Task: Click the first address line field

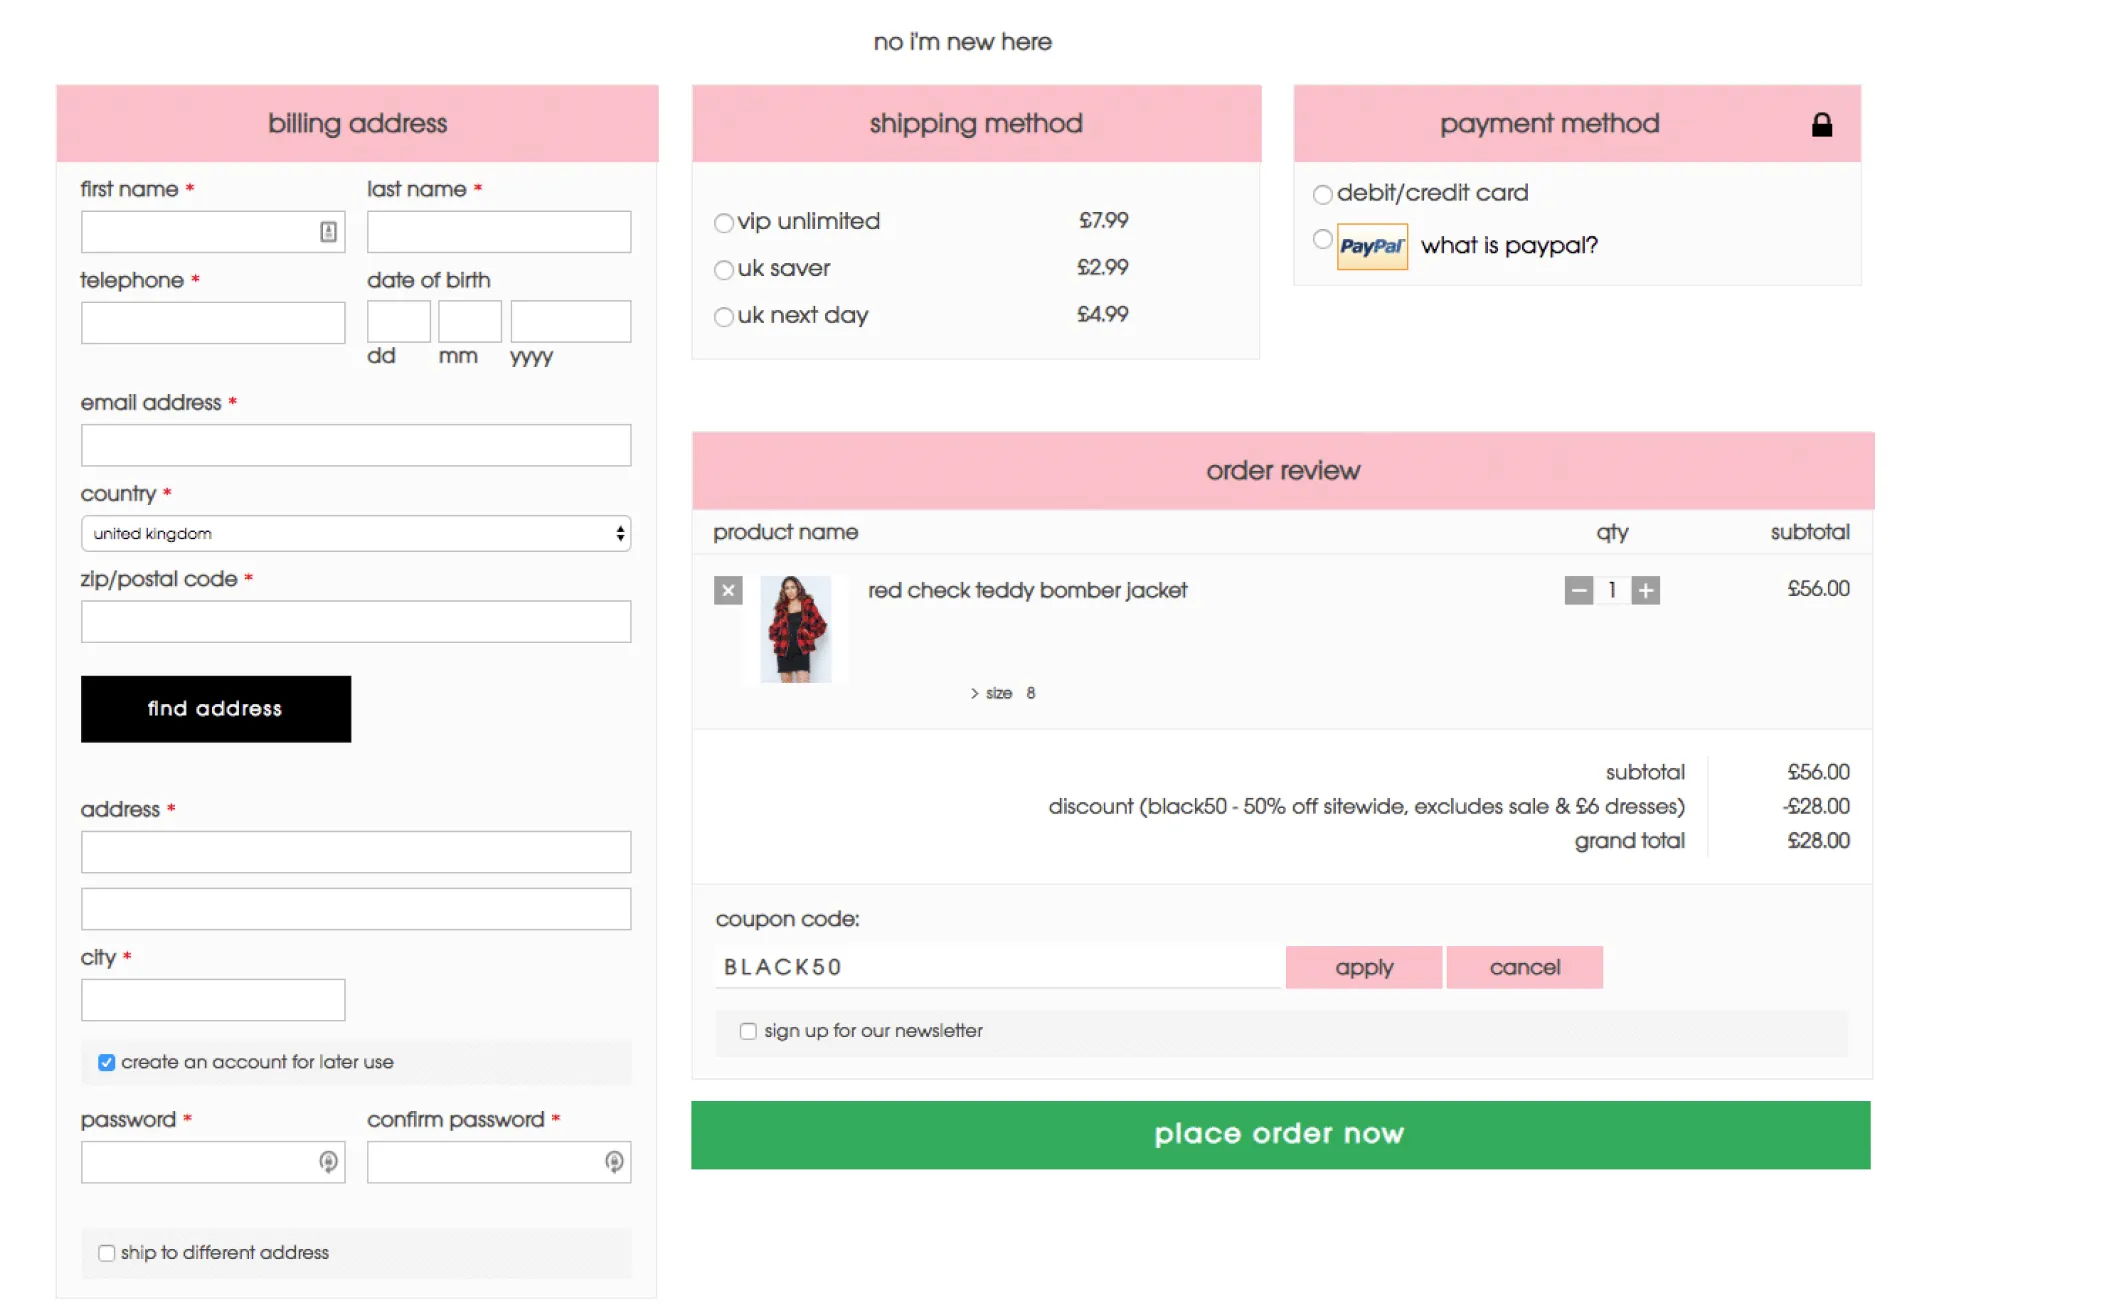Action: click(356, 852)
